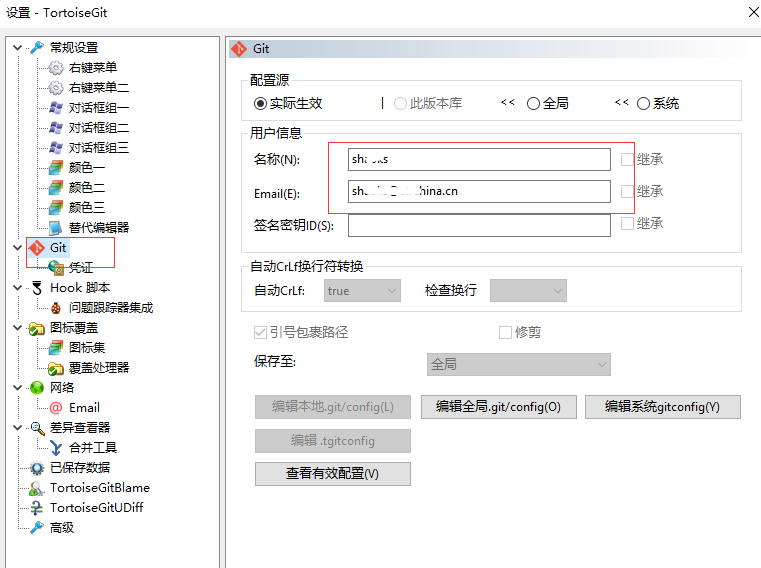Click the TortoiseGitUDiff icon
The height and width of the screenshot is (568, 761).
tap(37, 507)
